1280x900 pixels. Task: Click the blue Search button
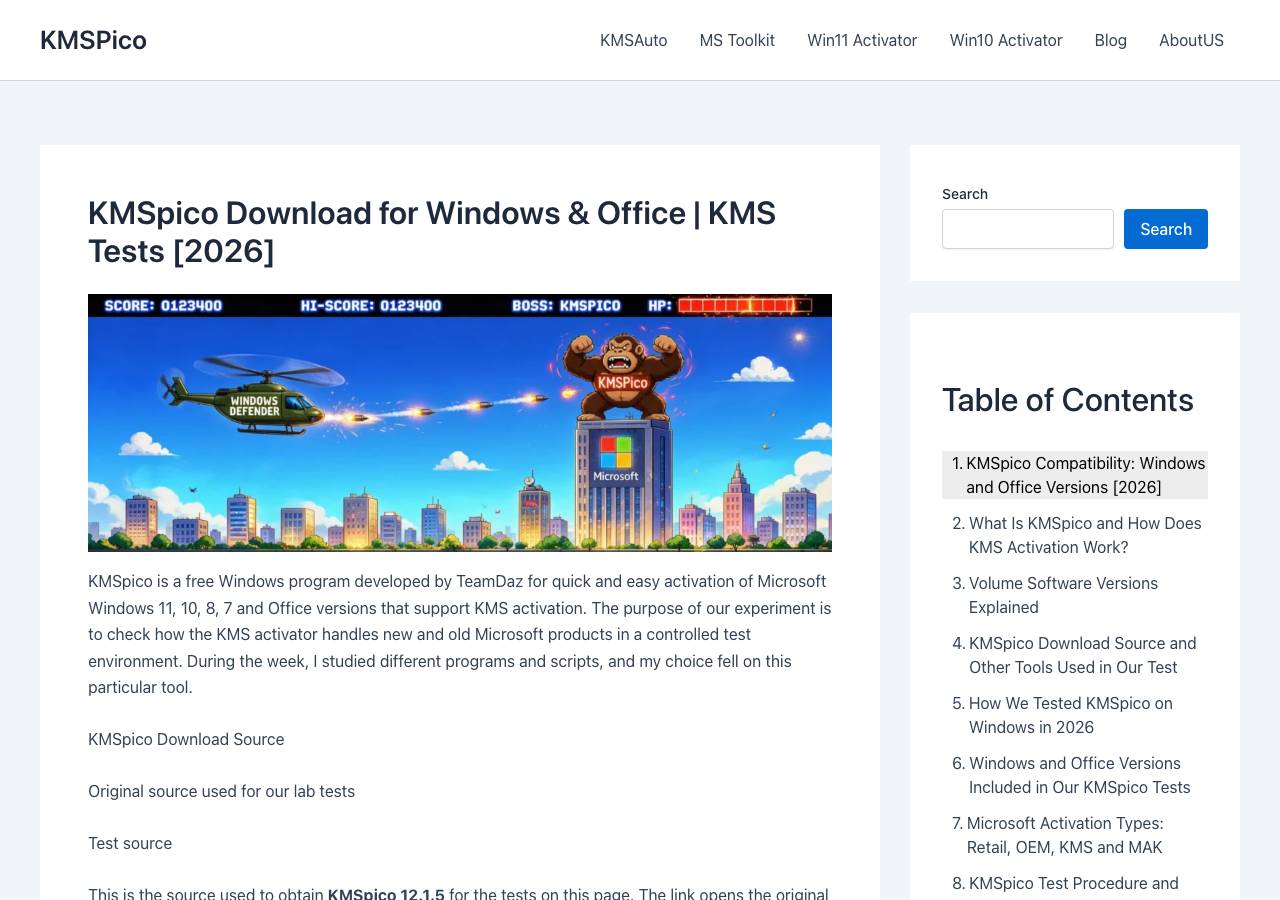[x=1166, y=229]
